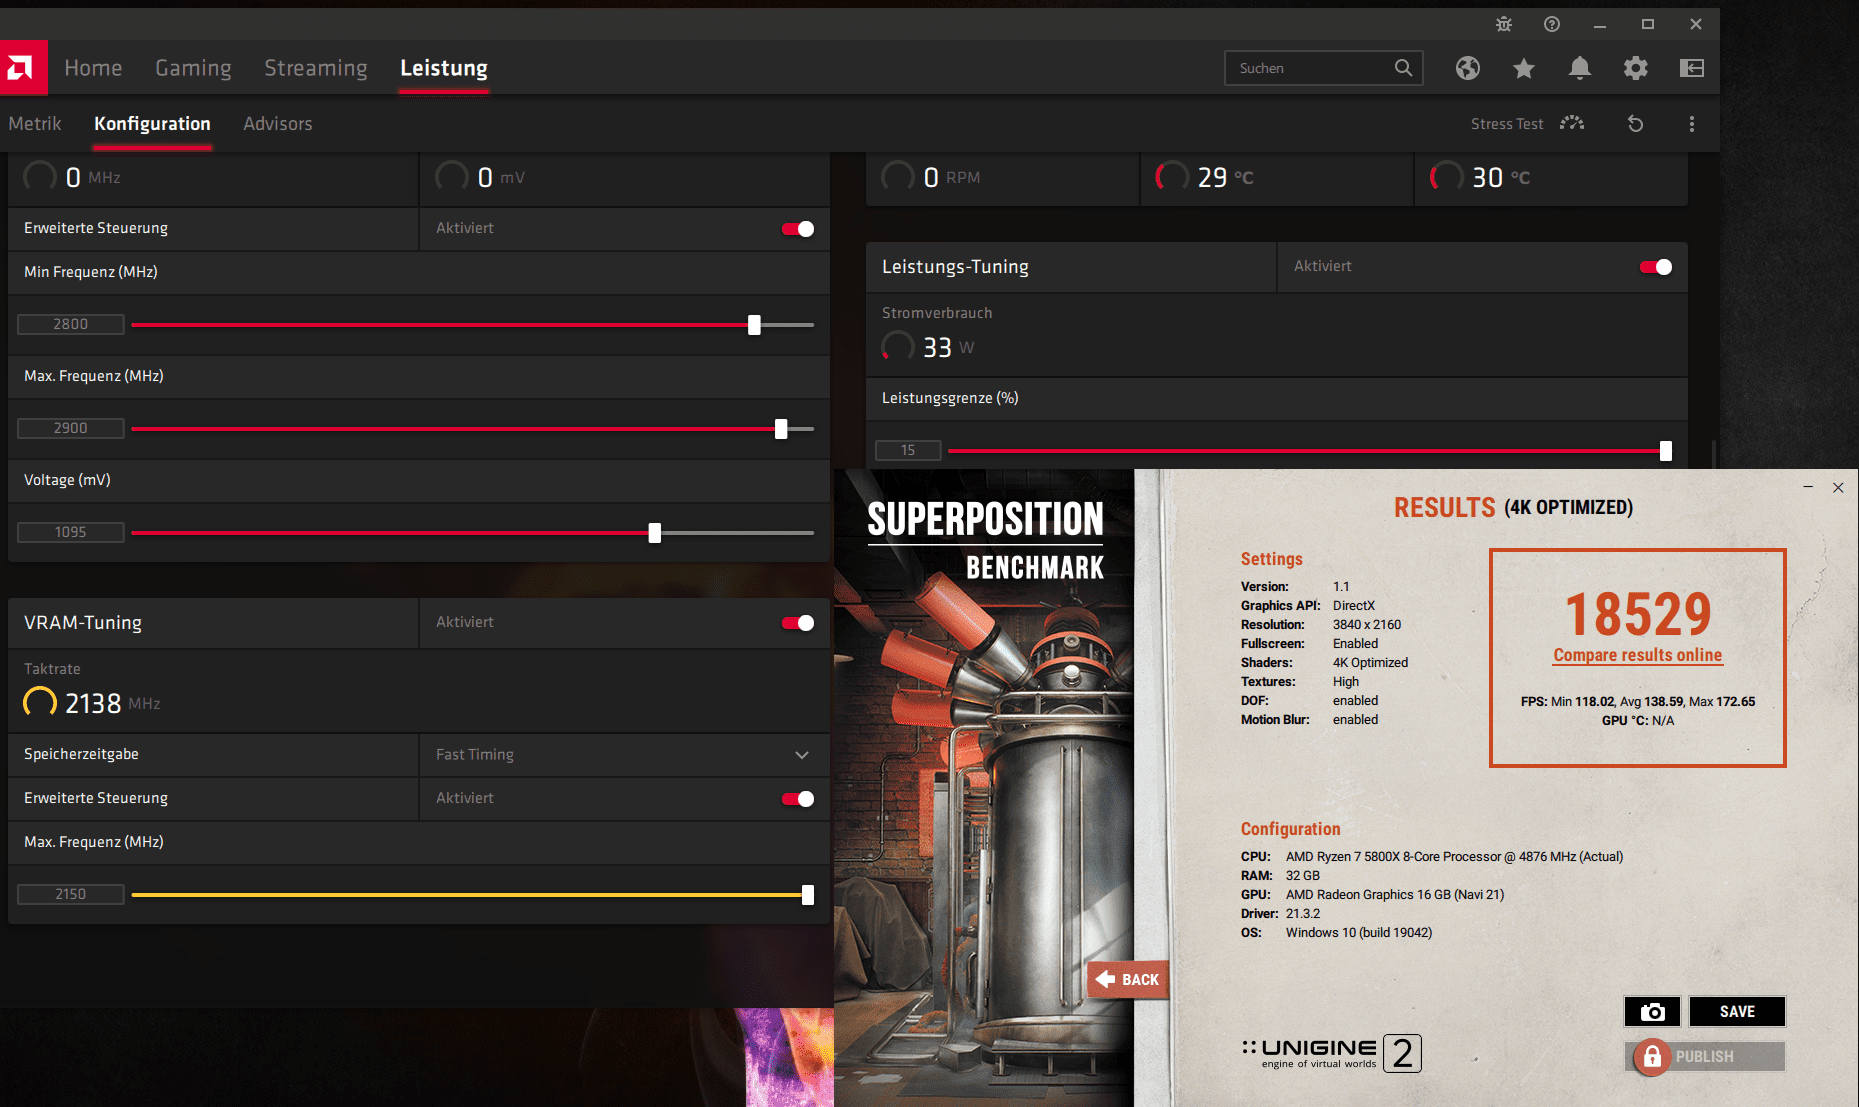Open the notifications bell icon

1580,68
